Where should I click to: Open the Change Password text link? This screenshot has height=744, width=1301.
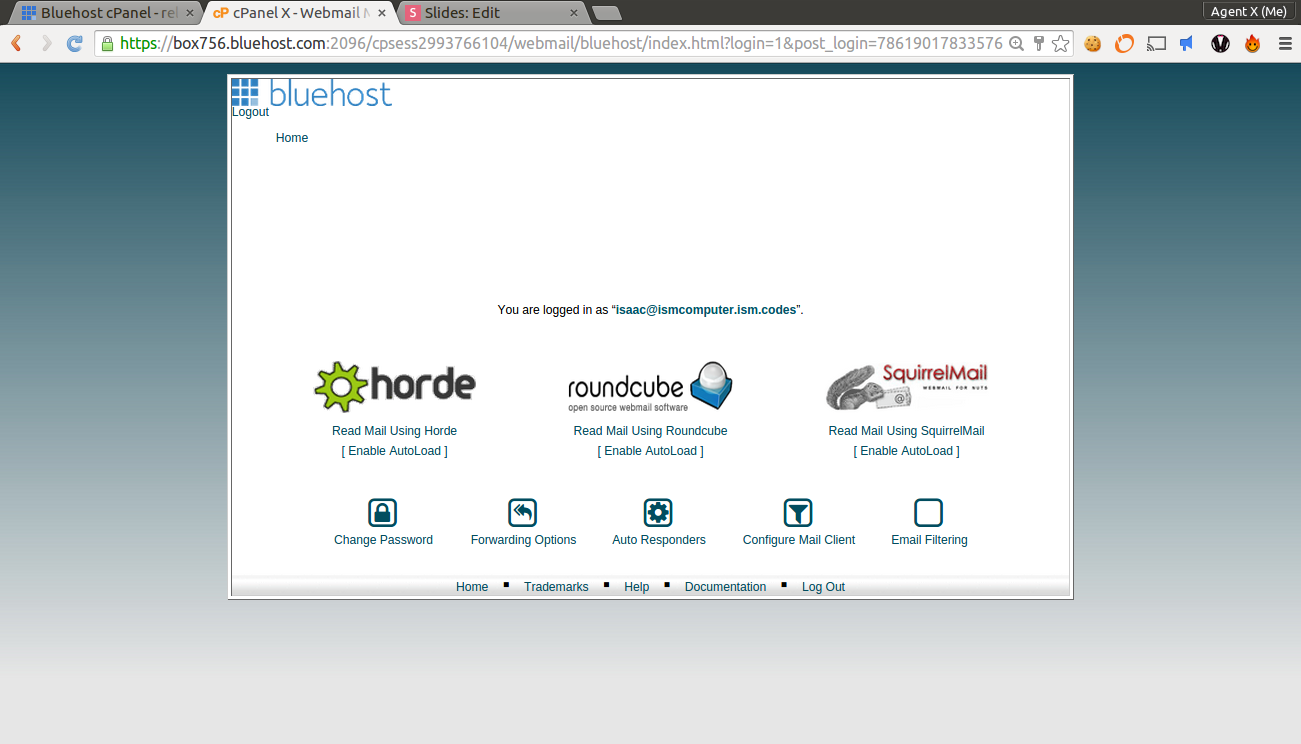pyautogui.click(x=383, y=540)
